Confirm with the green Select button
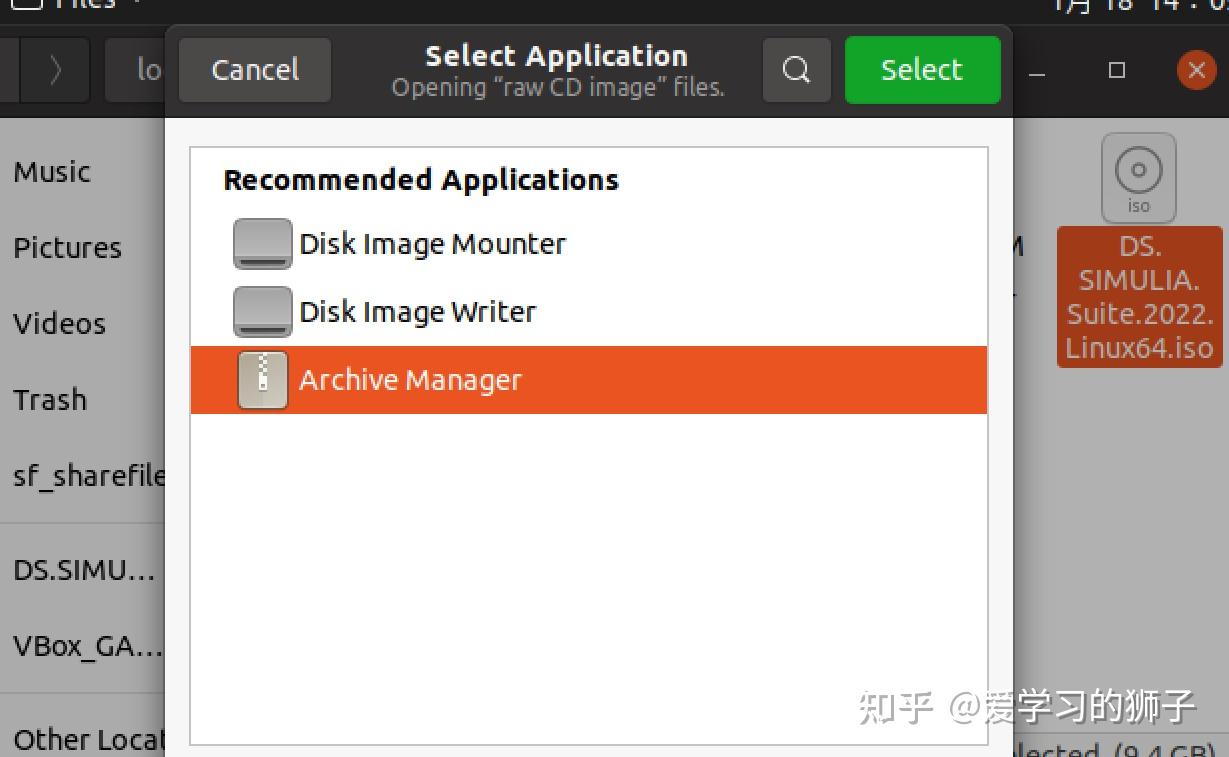 (x=921, y=70)
